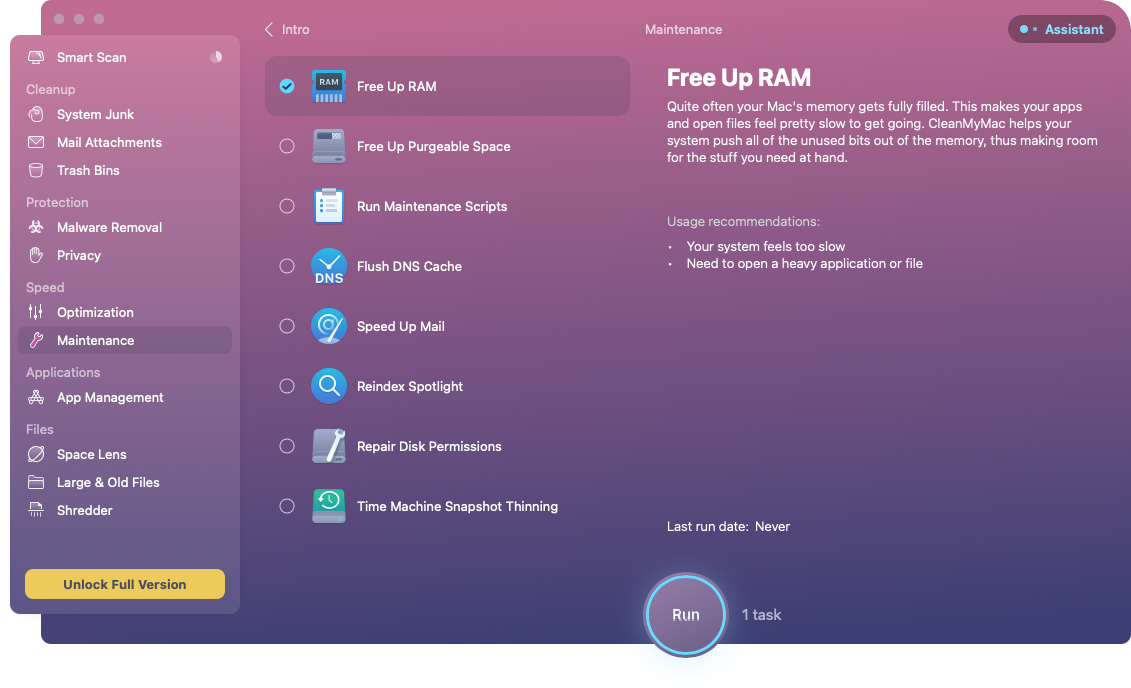Viewport: 1131px width, 688px height.
Task: Open Privacy in sidebar
Action: tap(125, 255)
